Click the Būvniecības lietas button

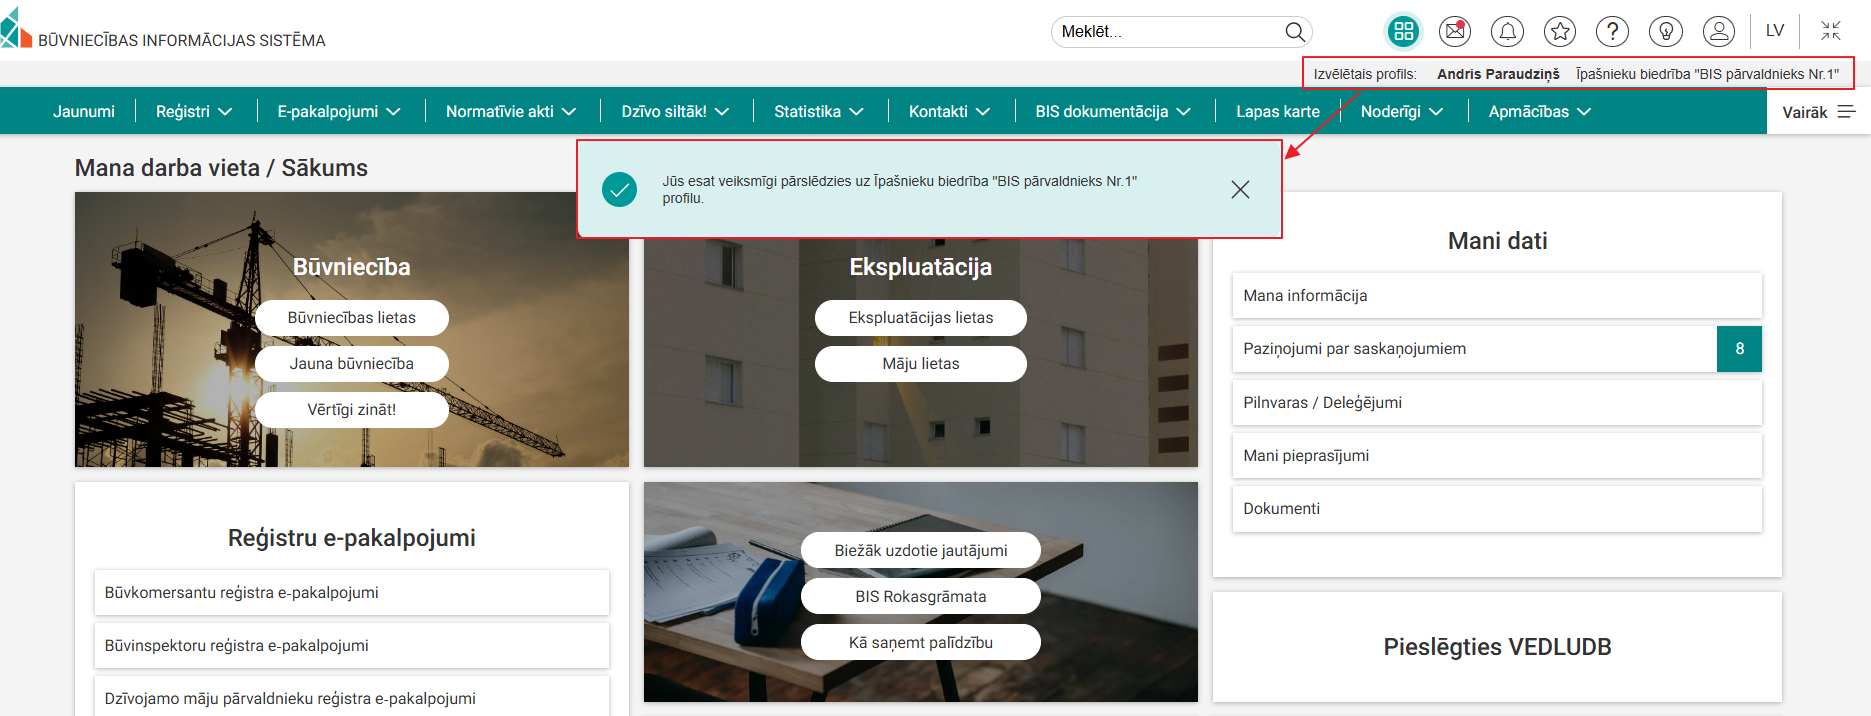pyautogui.click(x=351, y=318)
